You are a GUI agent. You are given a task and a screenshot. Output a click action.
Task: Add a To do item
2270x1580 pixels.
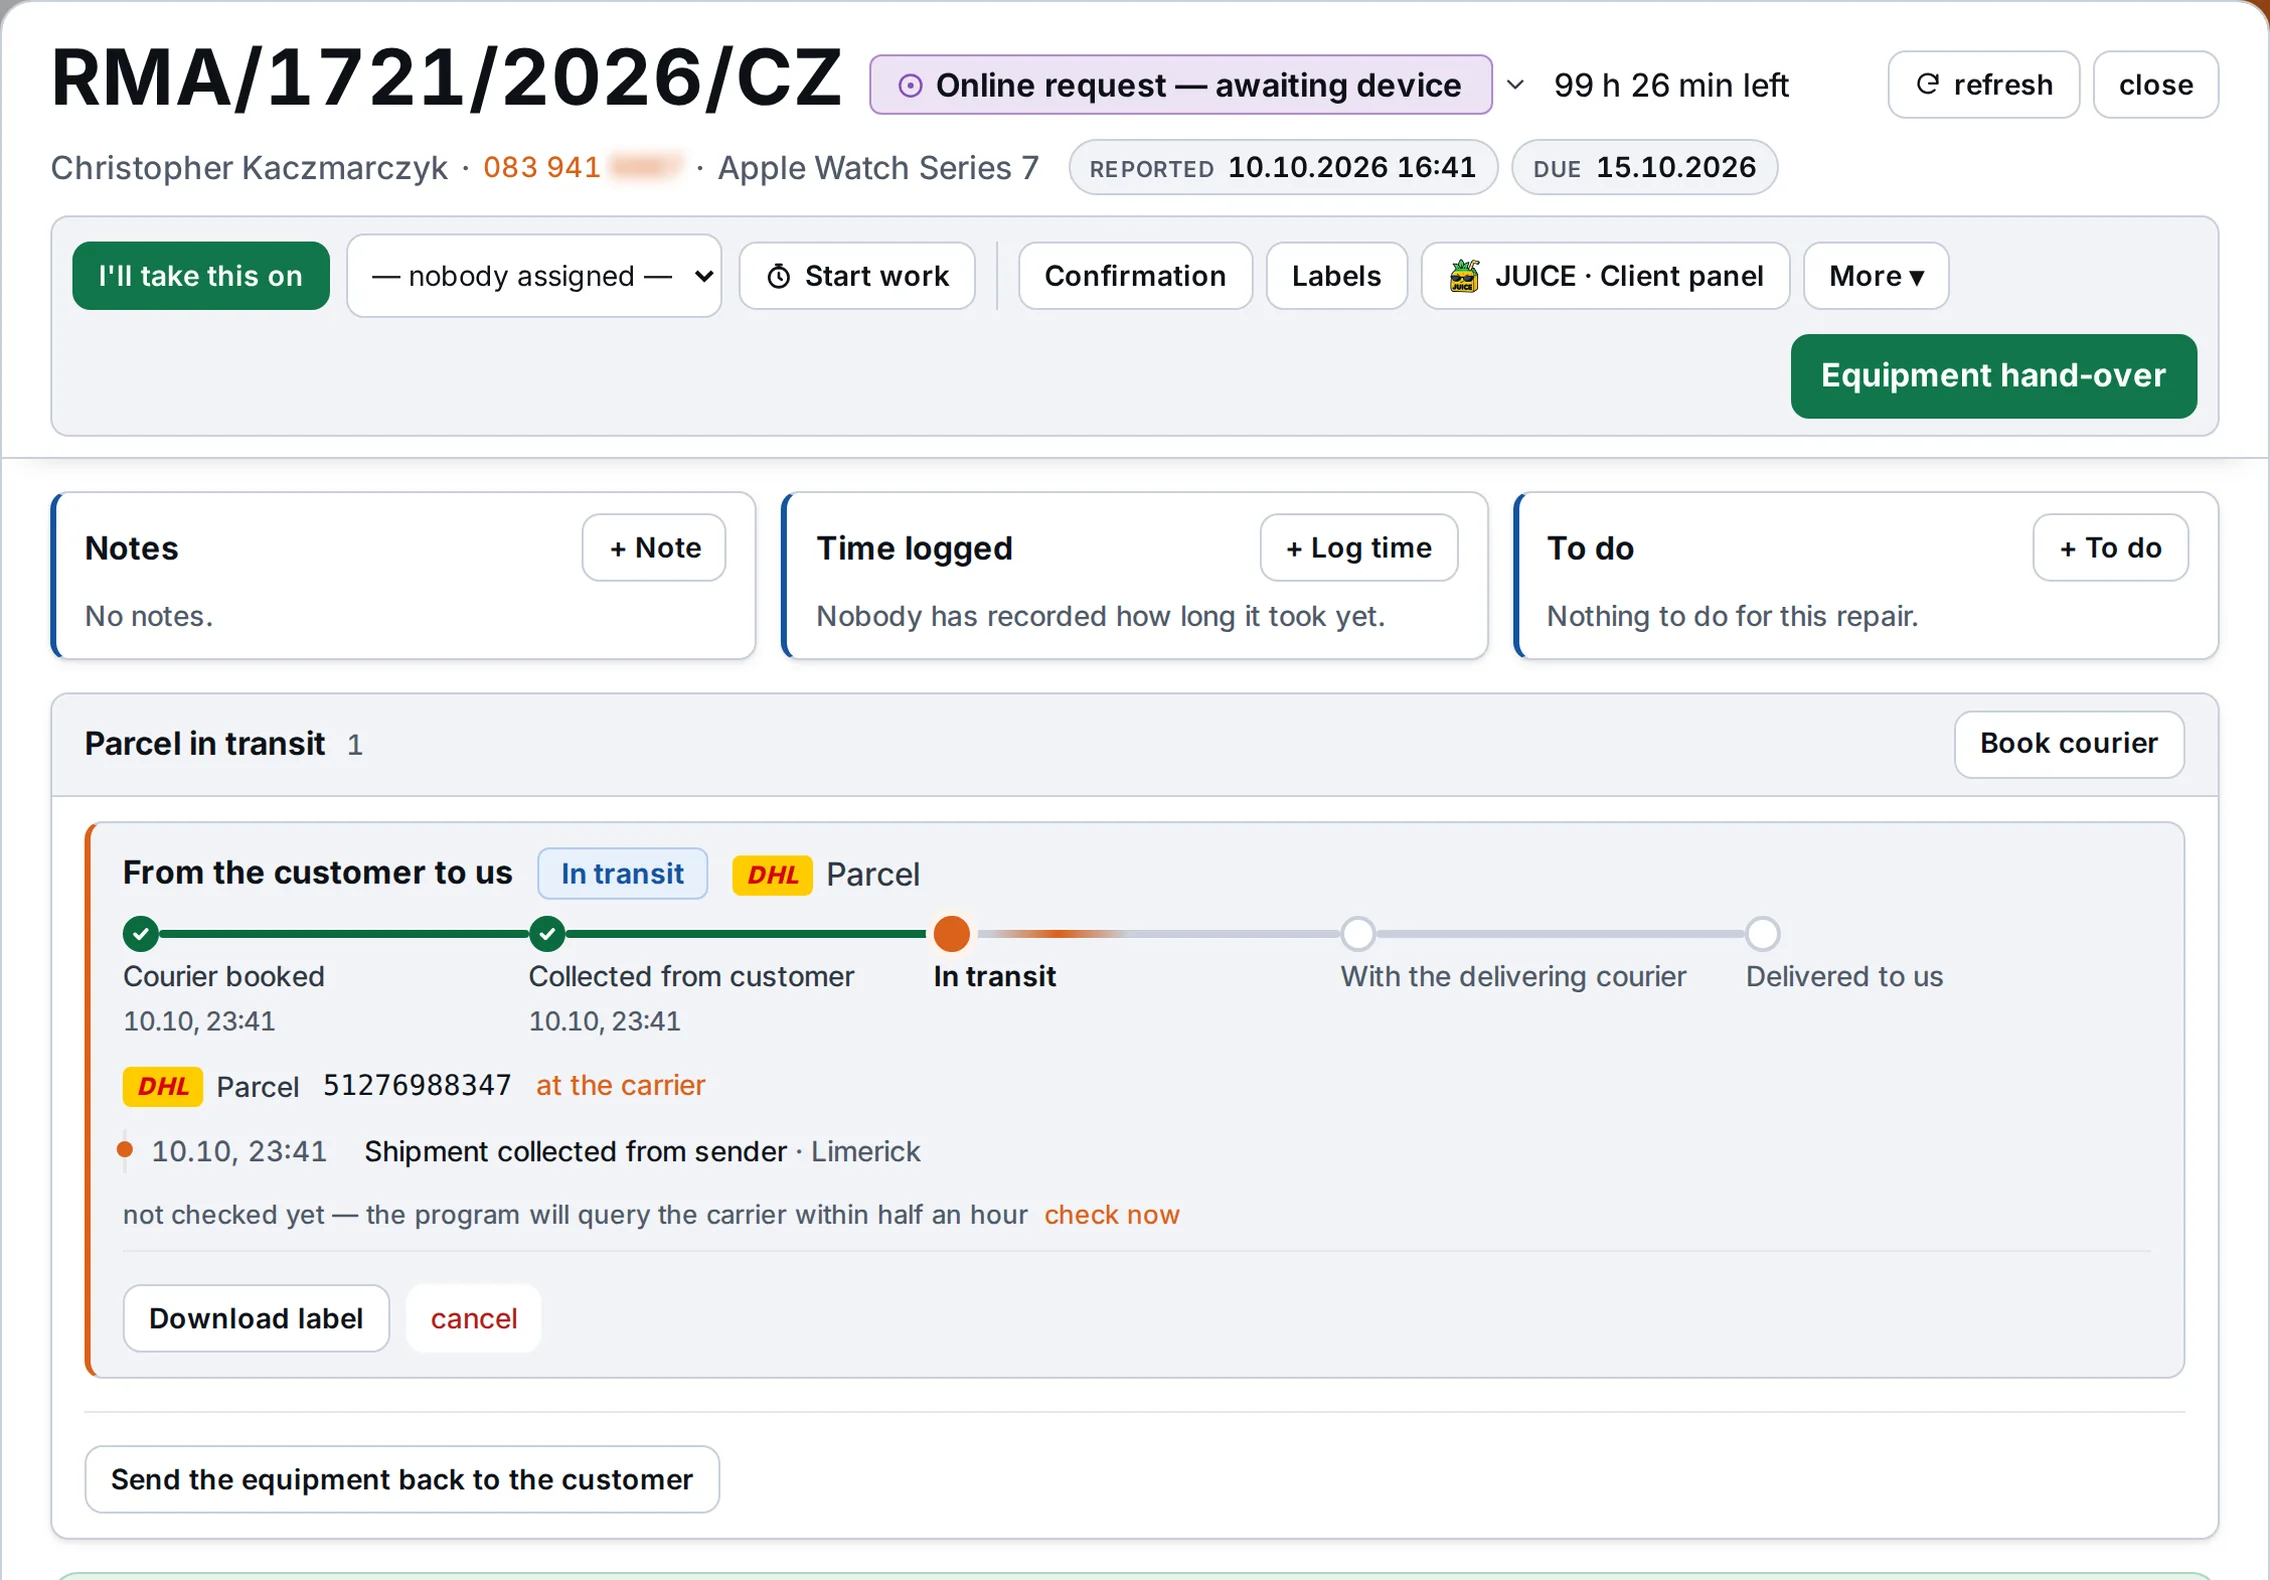pos(2110,548)
